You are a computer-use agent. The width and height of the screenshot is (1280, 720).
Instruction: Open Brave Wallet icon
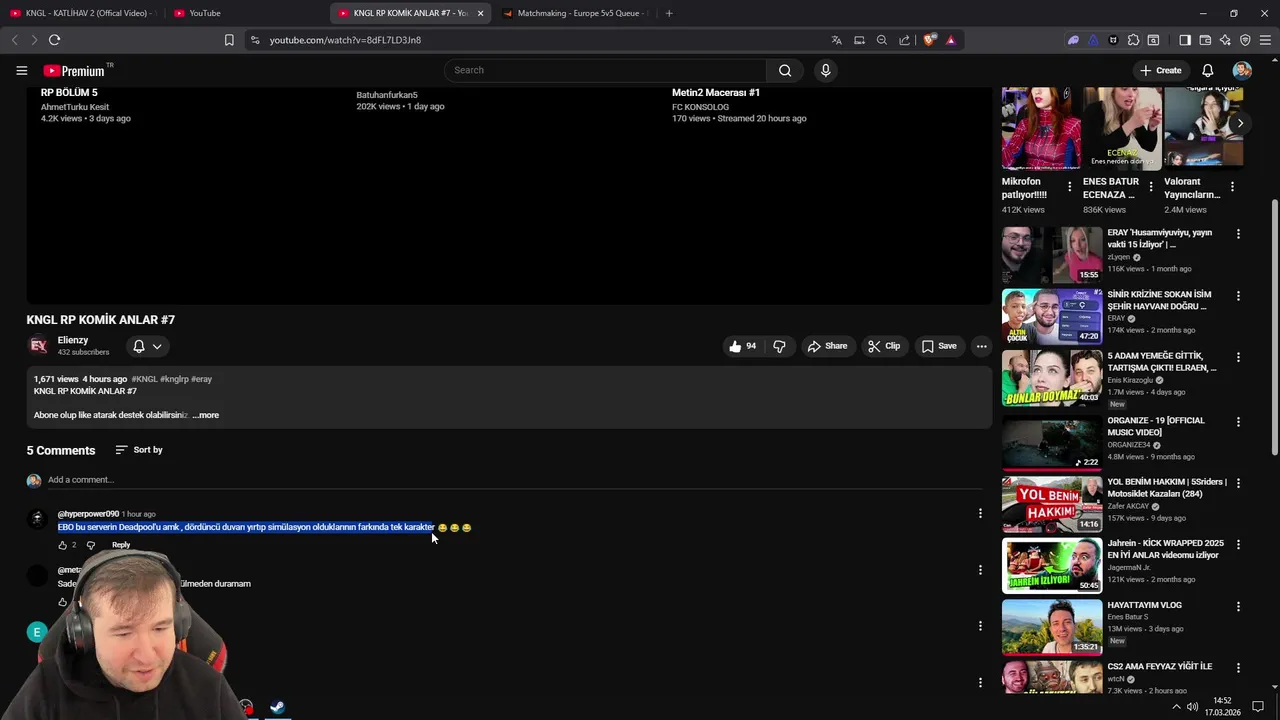[1205, 40]
